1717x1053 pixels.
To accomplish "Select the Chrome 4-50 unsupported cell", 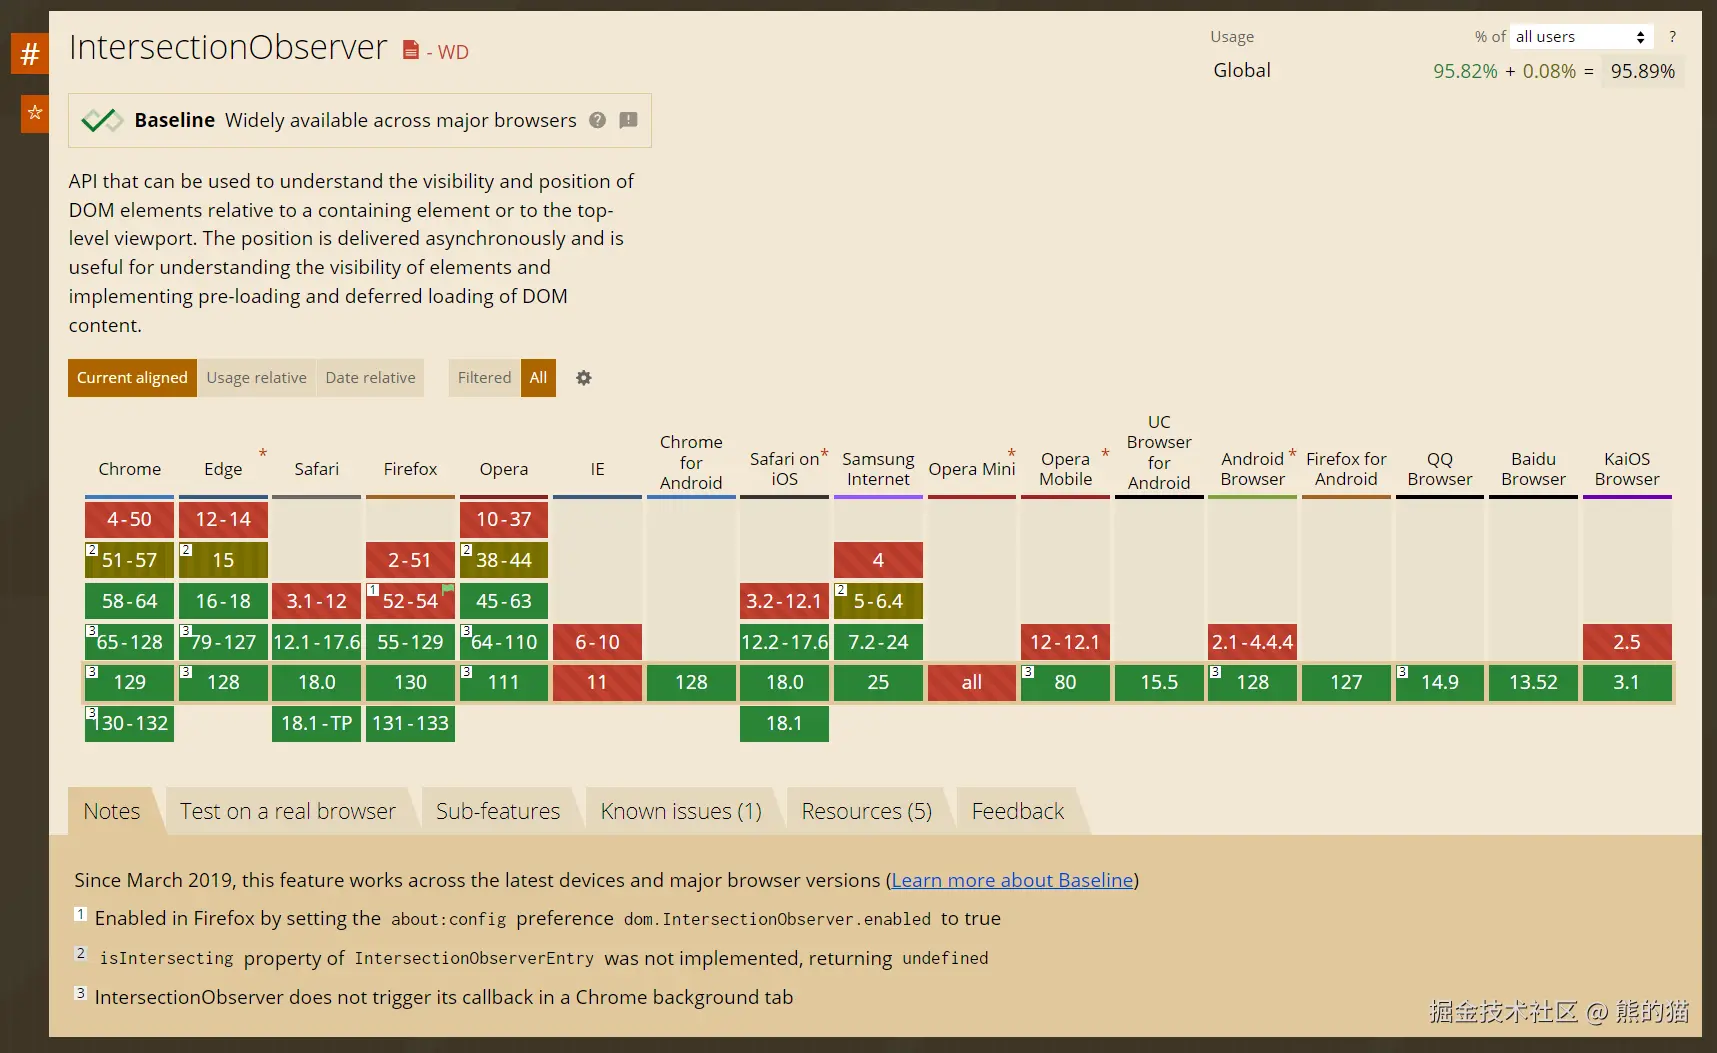I will 129,520.
